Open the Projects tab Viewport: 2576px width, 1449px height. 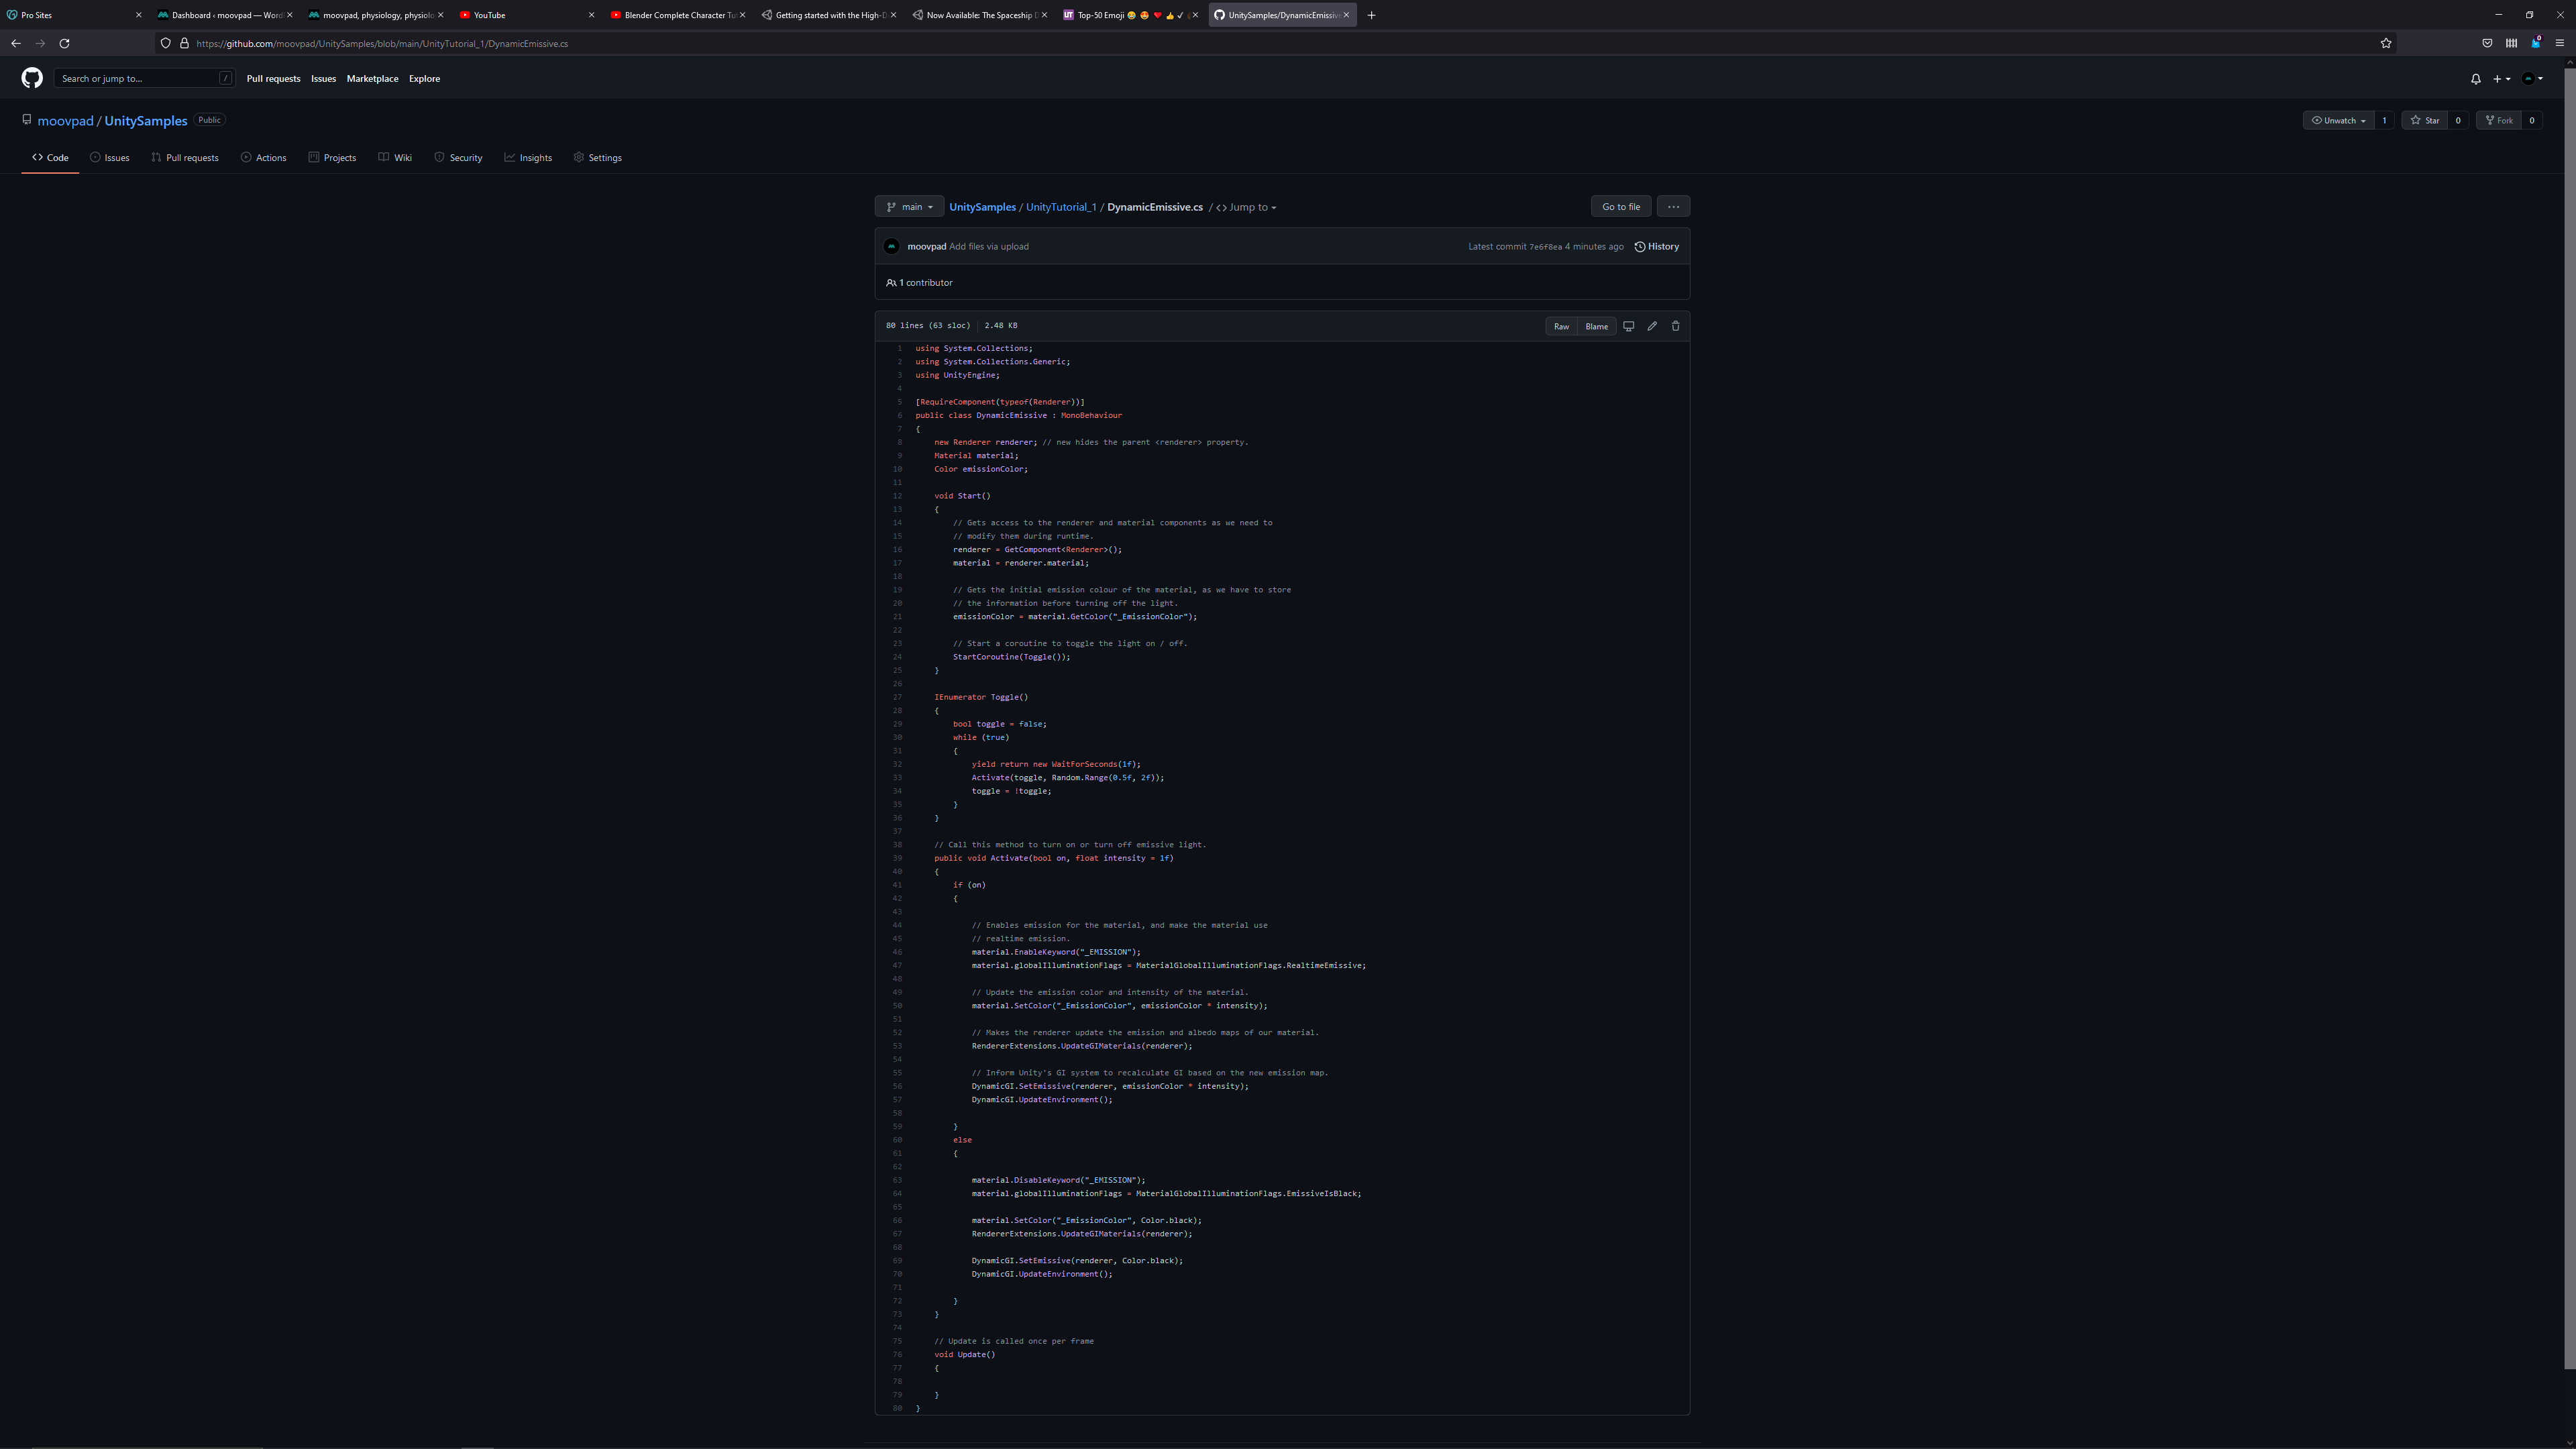coord(332,158)
